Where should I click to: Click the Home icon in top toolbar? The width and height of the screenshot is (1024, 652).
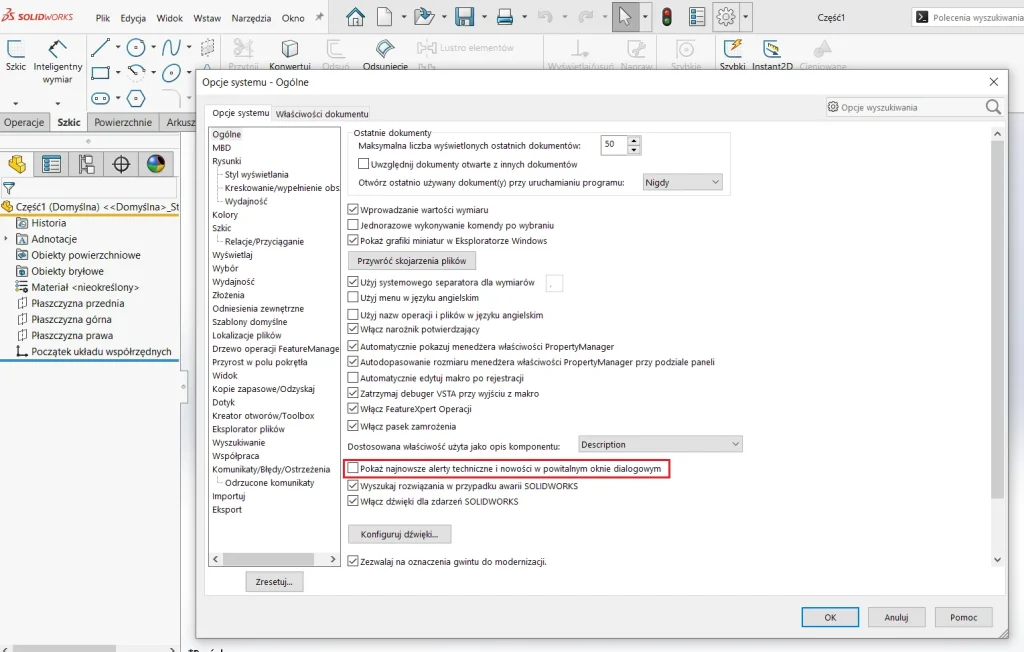pos(355,16)
